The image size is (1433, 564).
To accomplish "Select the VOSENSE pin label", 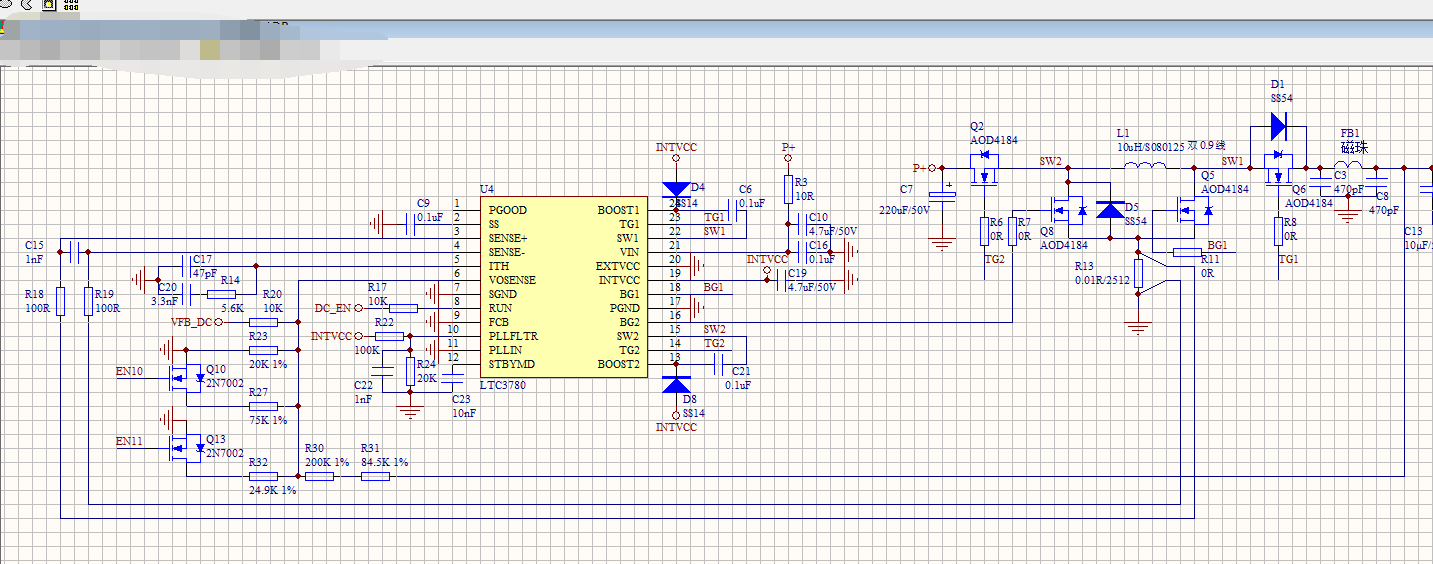I will [512, 281].
